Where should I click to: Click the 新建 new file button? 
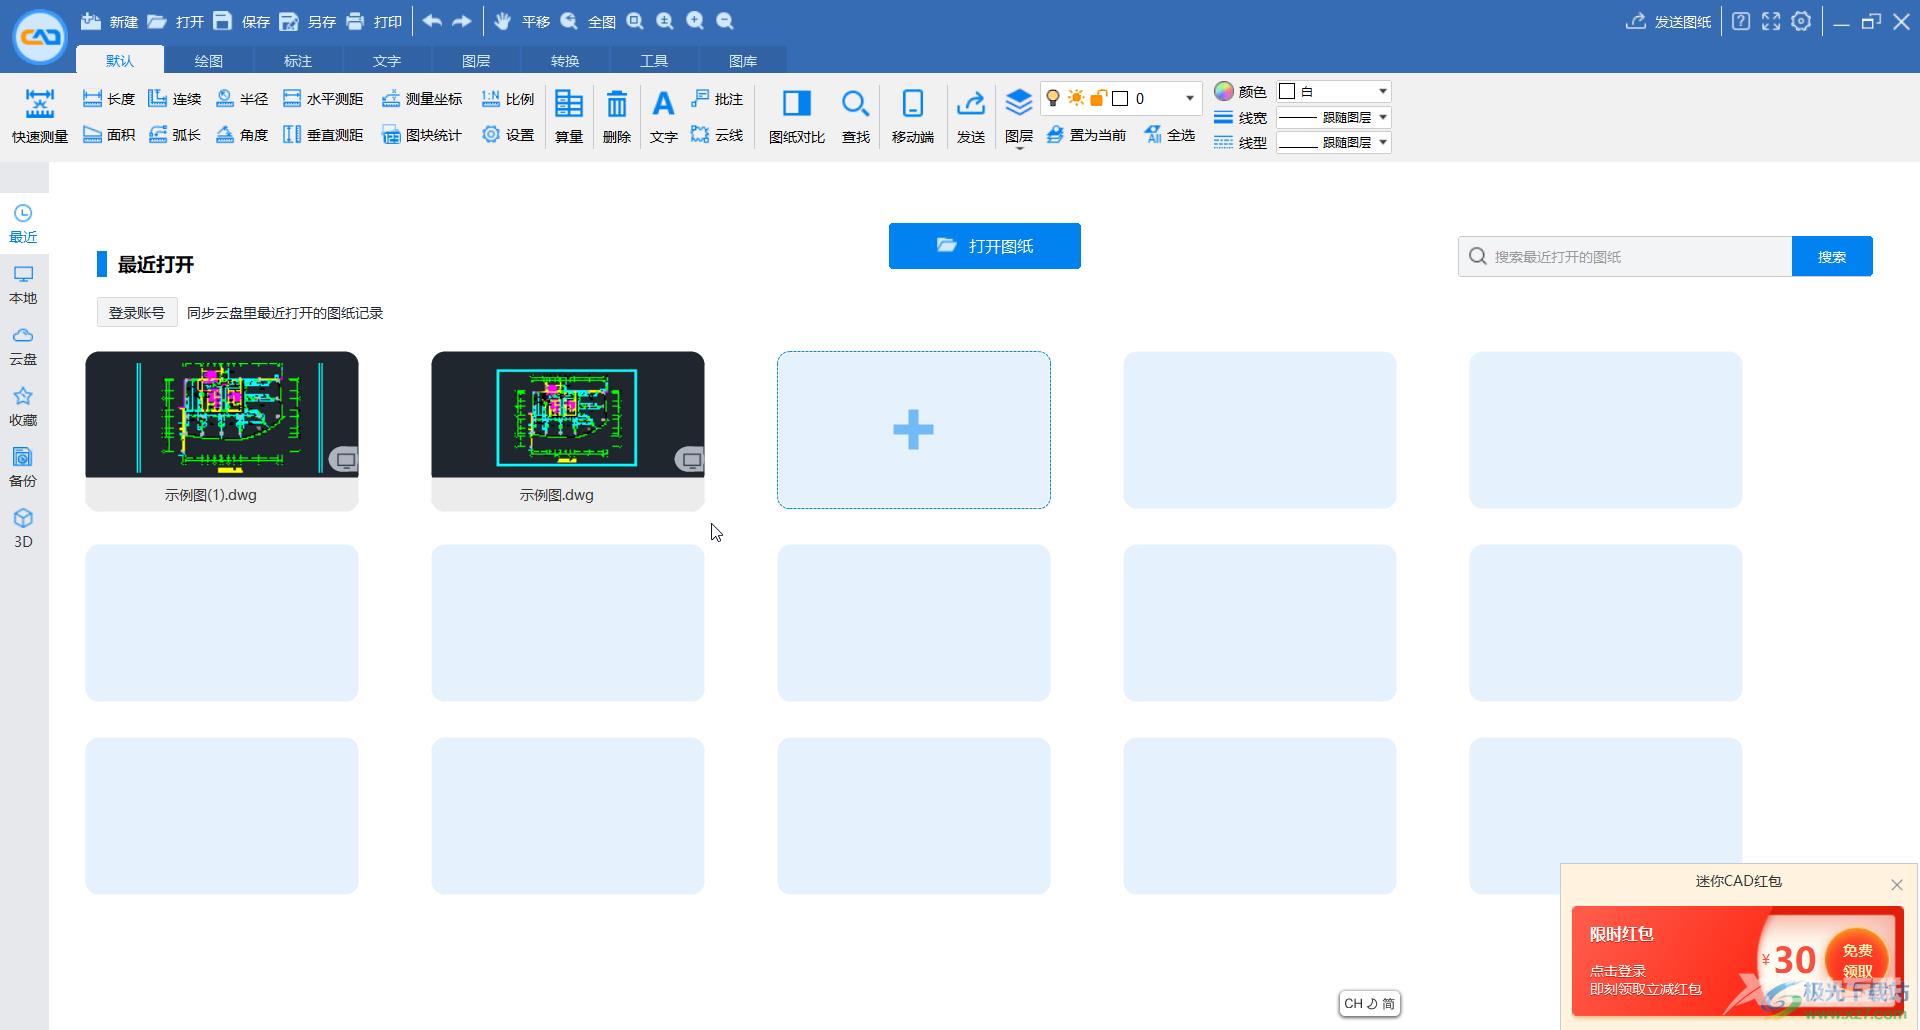point(109,21)
